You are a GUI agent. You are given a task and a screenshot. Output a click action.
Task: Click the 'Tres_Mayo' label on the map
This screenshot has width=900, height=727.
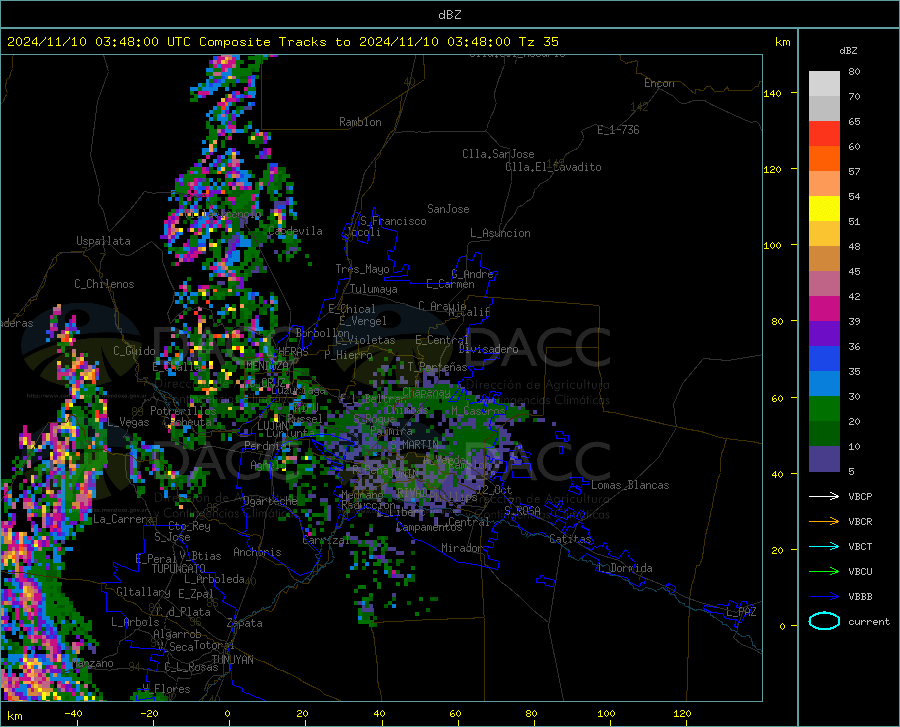pos(362,269)
